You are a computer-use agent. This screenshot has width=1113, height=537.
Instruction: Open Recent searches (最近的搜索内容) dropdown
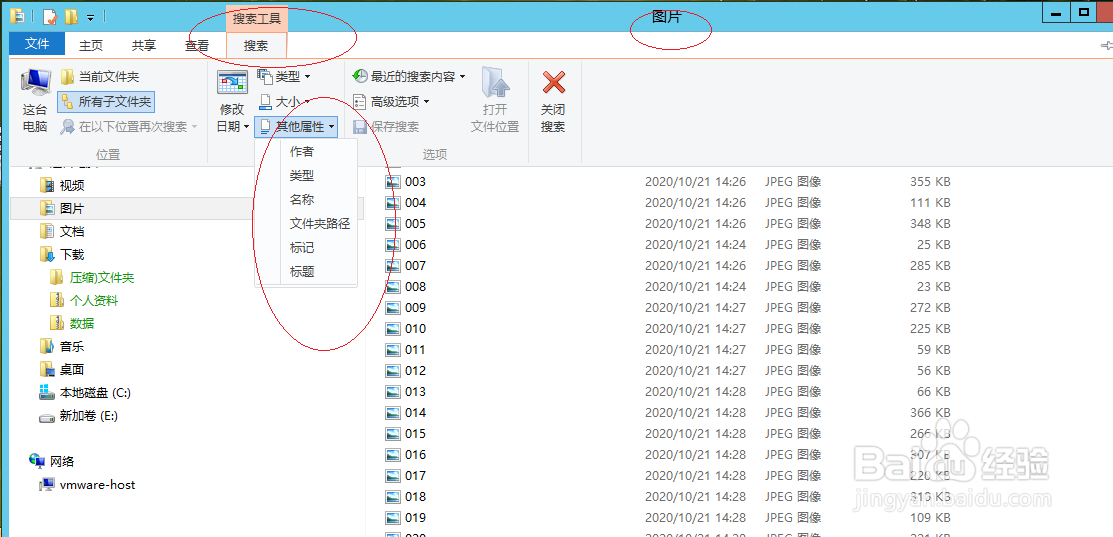pyautogui.click(x=409, y=76)
